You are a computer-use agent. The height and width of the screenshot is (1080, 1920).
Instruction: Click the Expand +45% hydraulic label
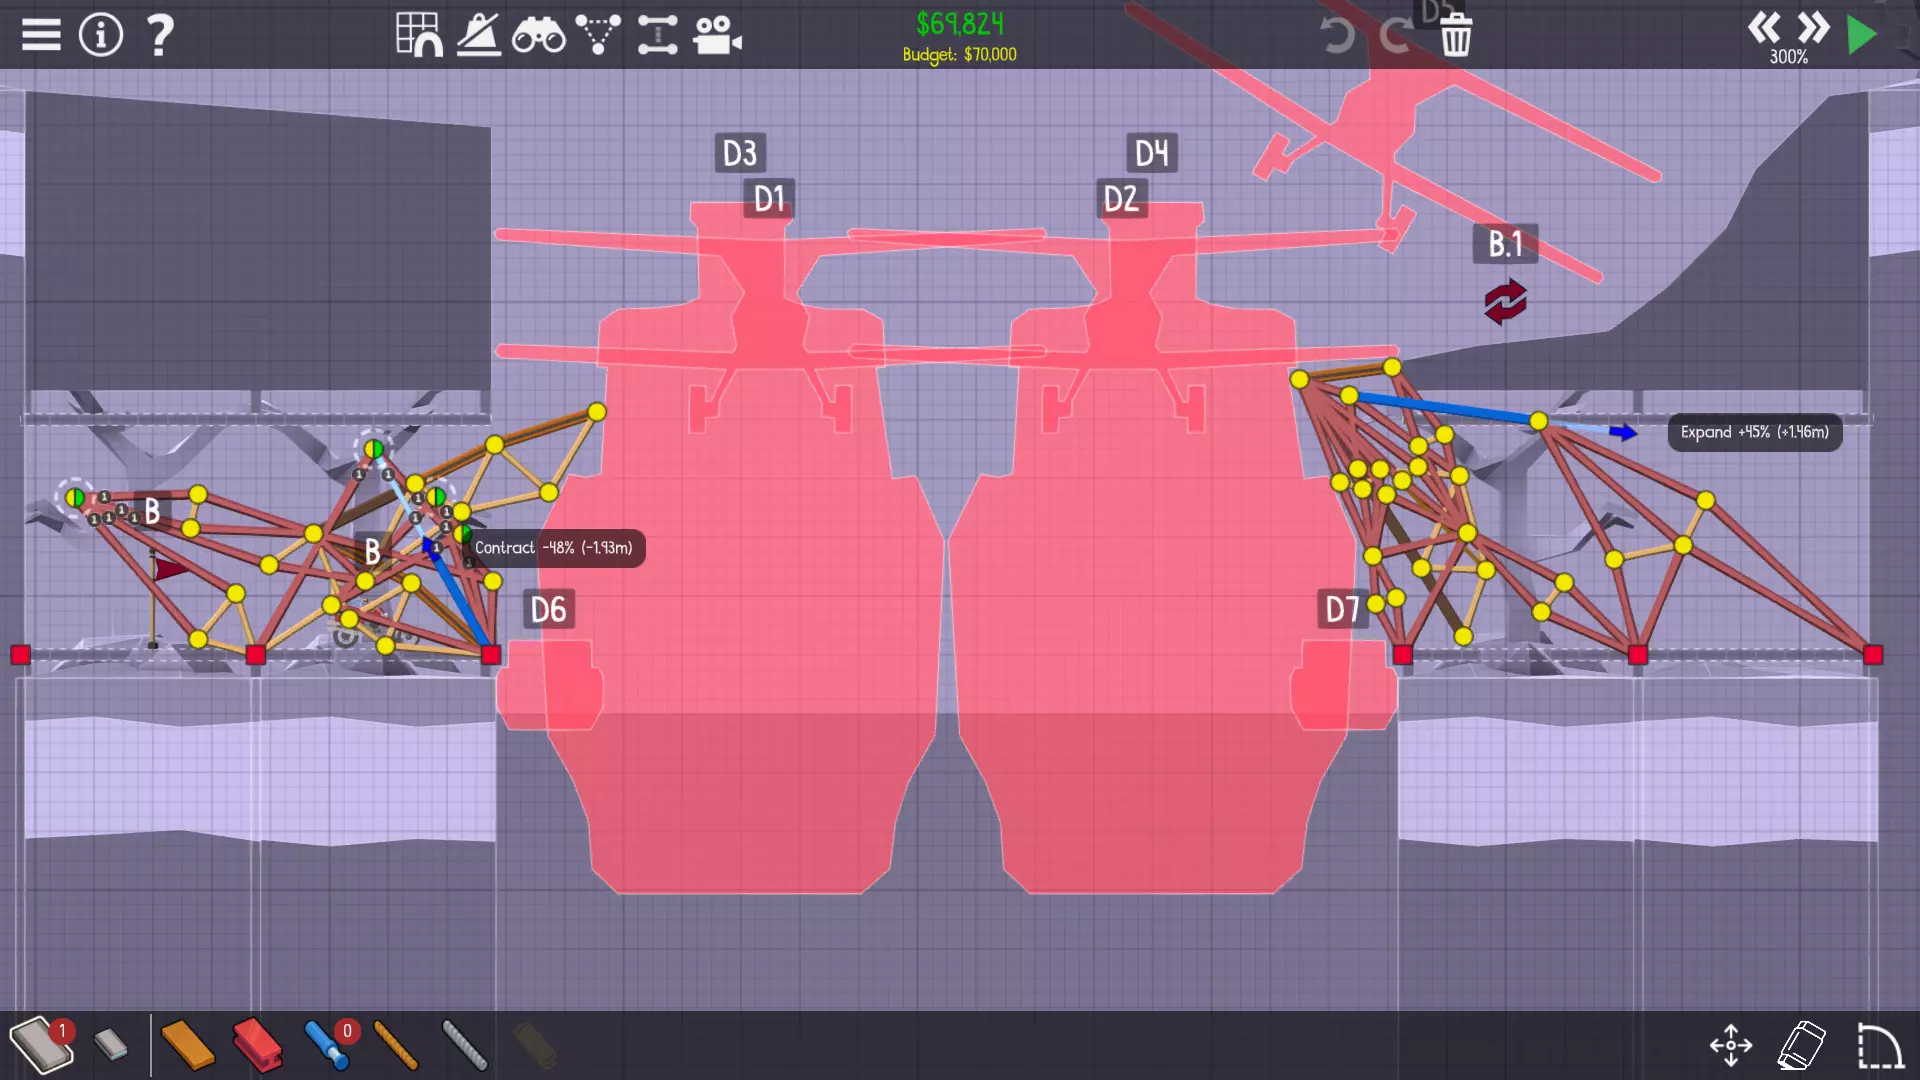coord(1754,432)
